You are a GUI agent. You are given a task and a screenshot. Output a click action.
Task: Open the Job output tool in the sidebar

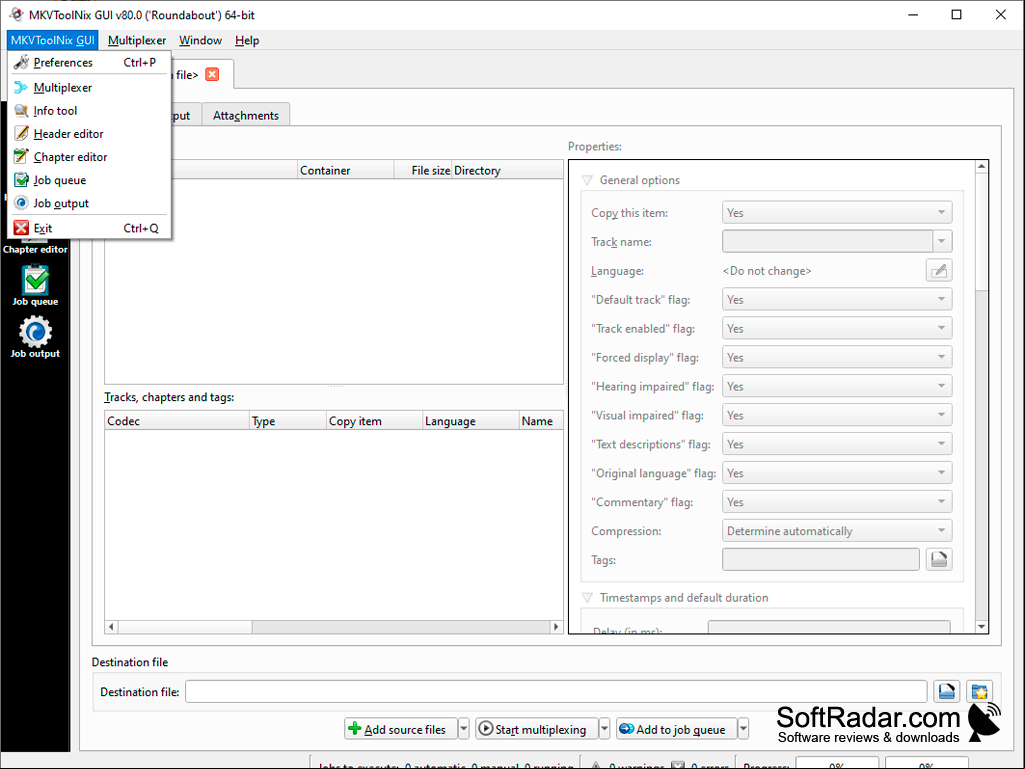[x=35, y=337]
